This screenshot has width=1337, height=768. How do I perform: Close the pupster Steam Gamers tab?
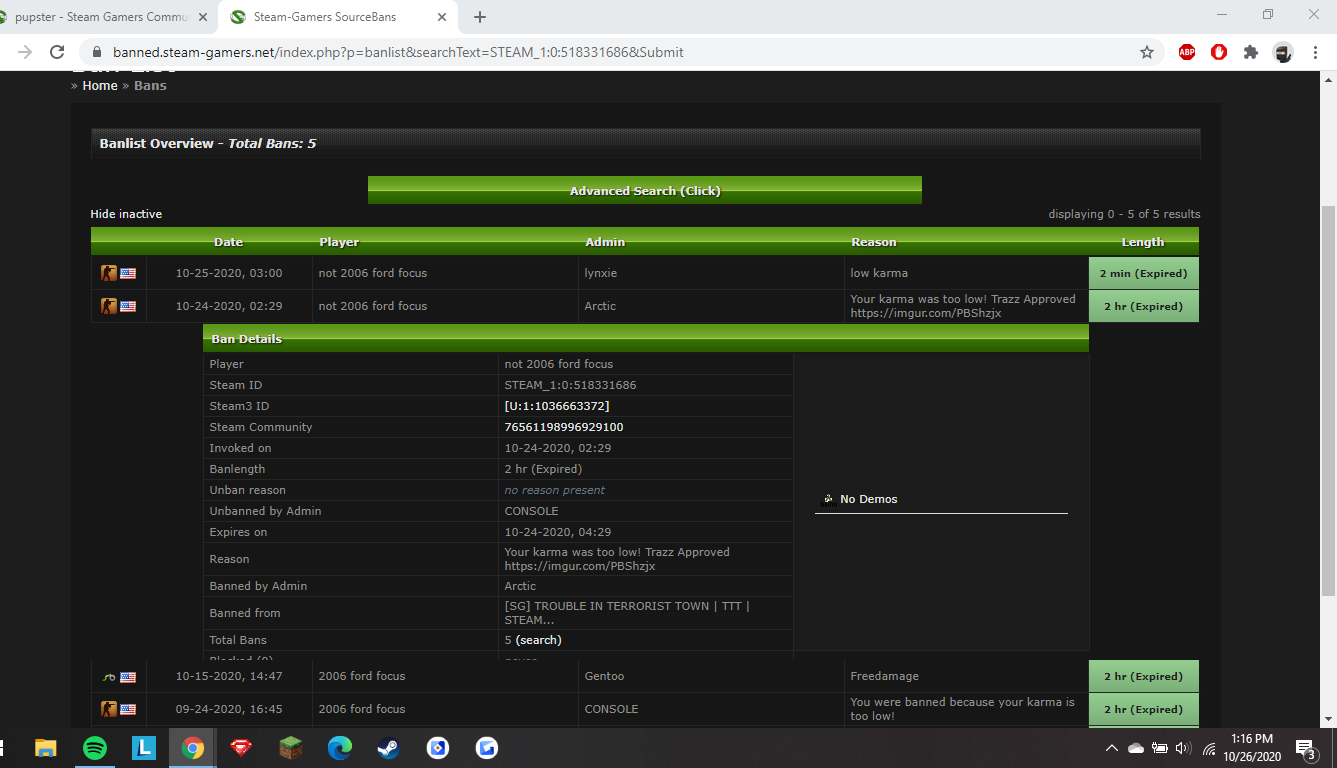click(x=203, y=17)
